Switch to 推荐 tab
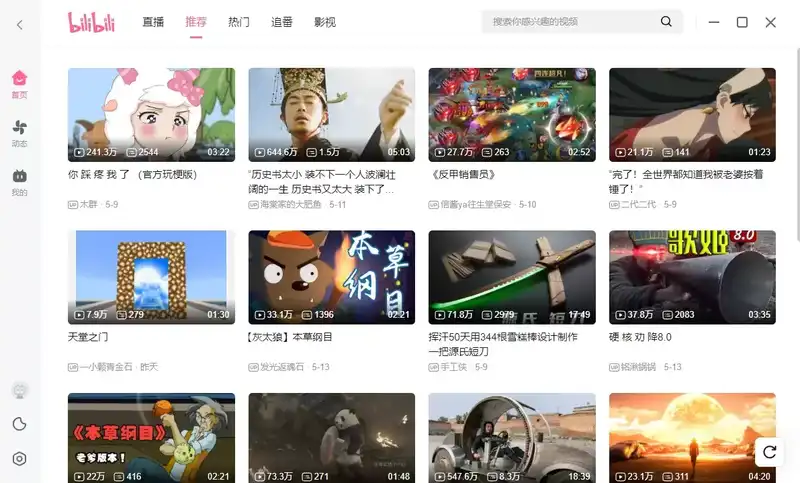This screenshot has height=483, width=800. 196,22
